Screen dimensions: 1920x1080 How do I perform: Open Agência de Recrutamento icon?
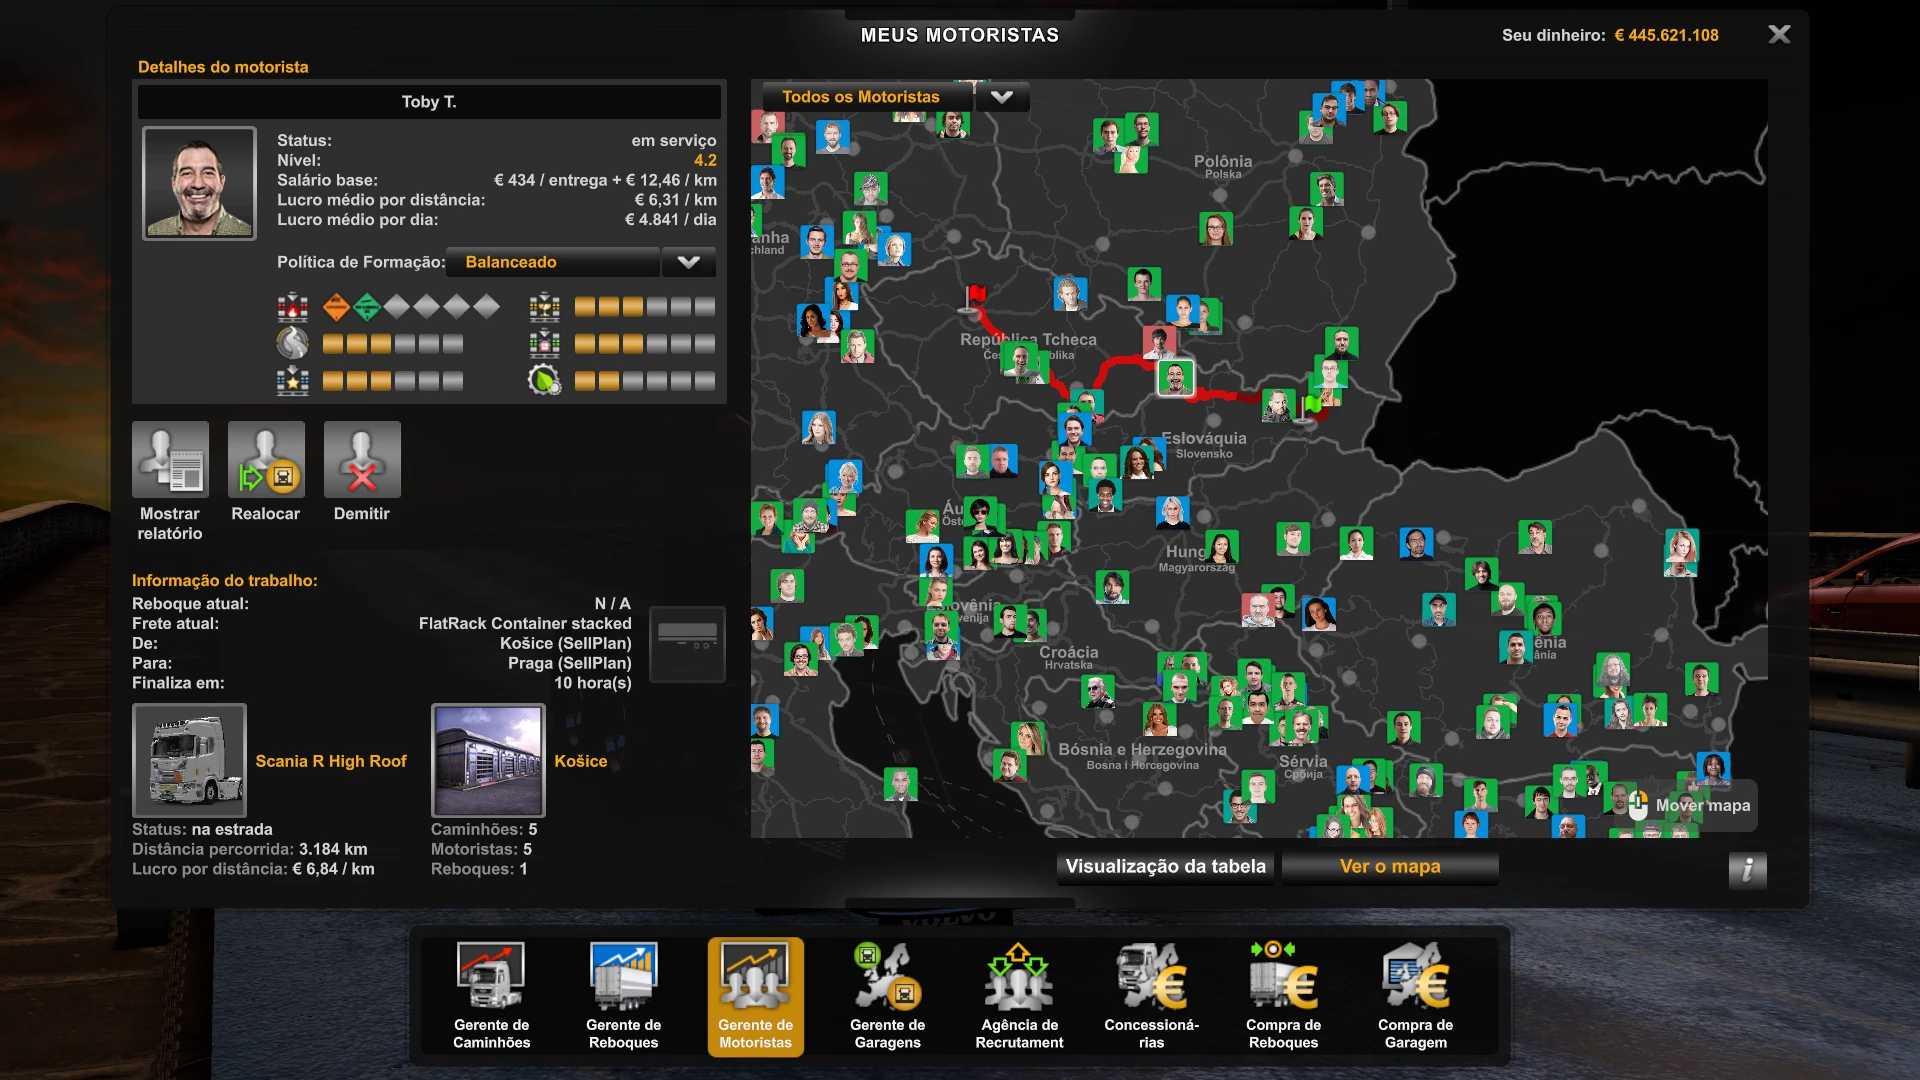click(1019, 995)
